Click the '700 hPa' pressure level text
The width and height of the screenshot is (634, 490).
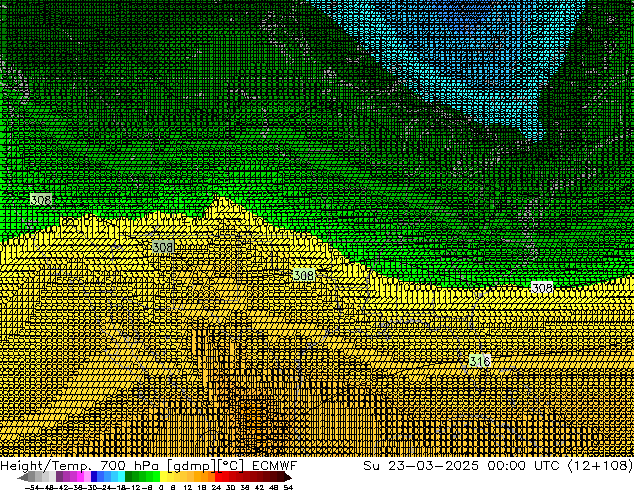tap(129, 466)
